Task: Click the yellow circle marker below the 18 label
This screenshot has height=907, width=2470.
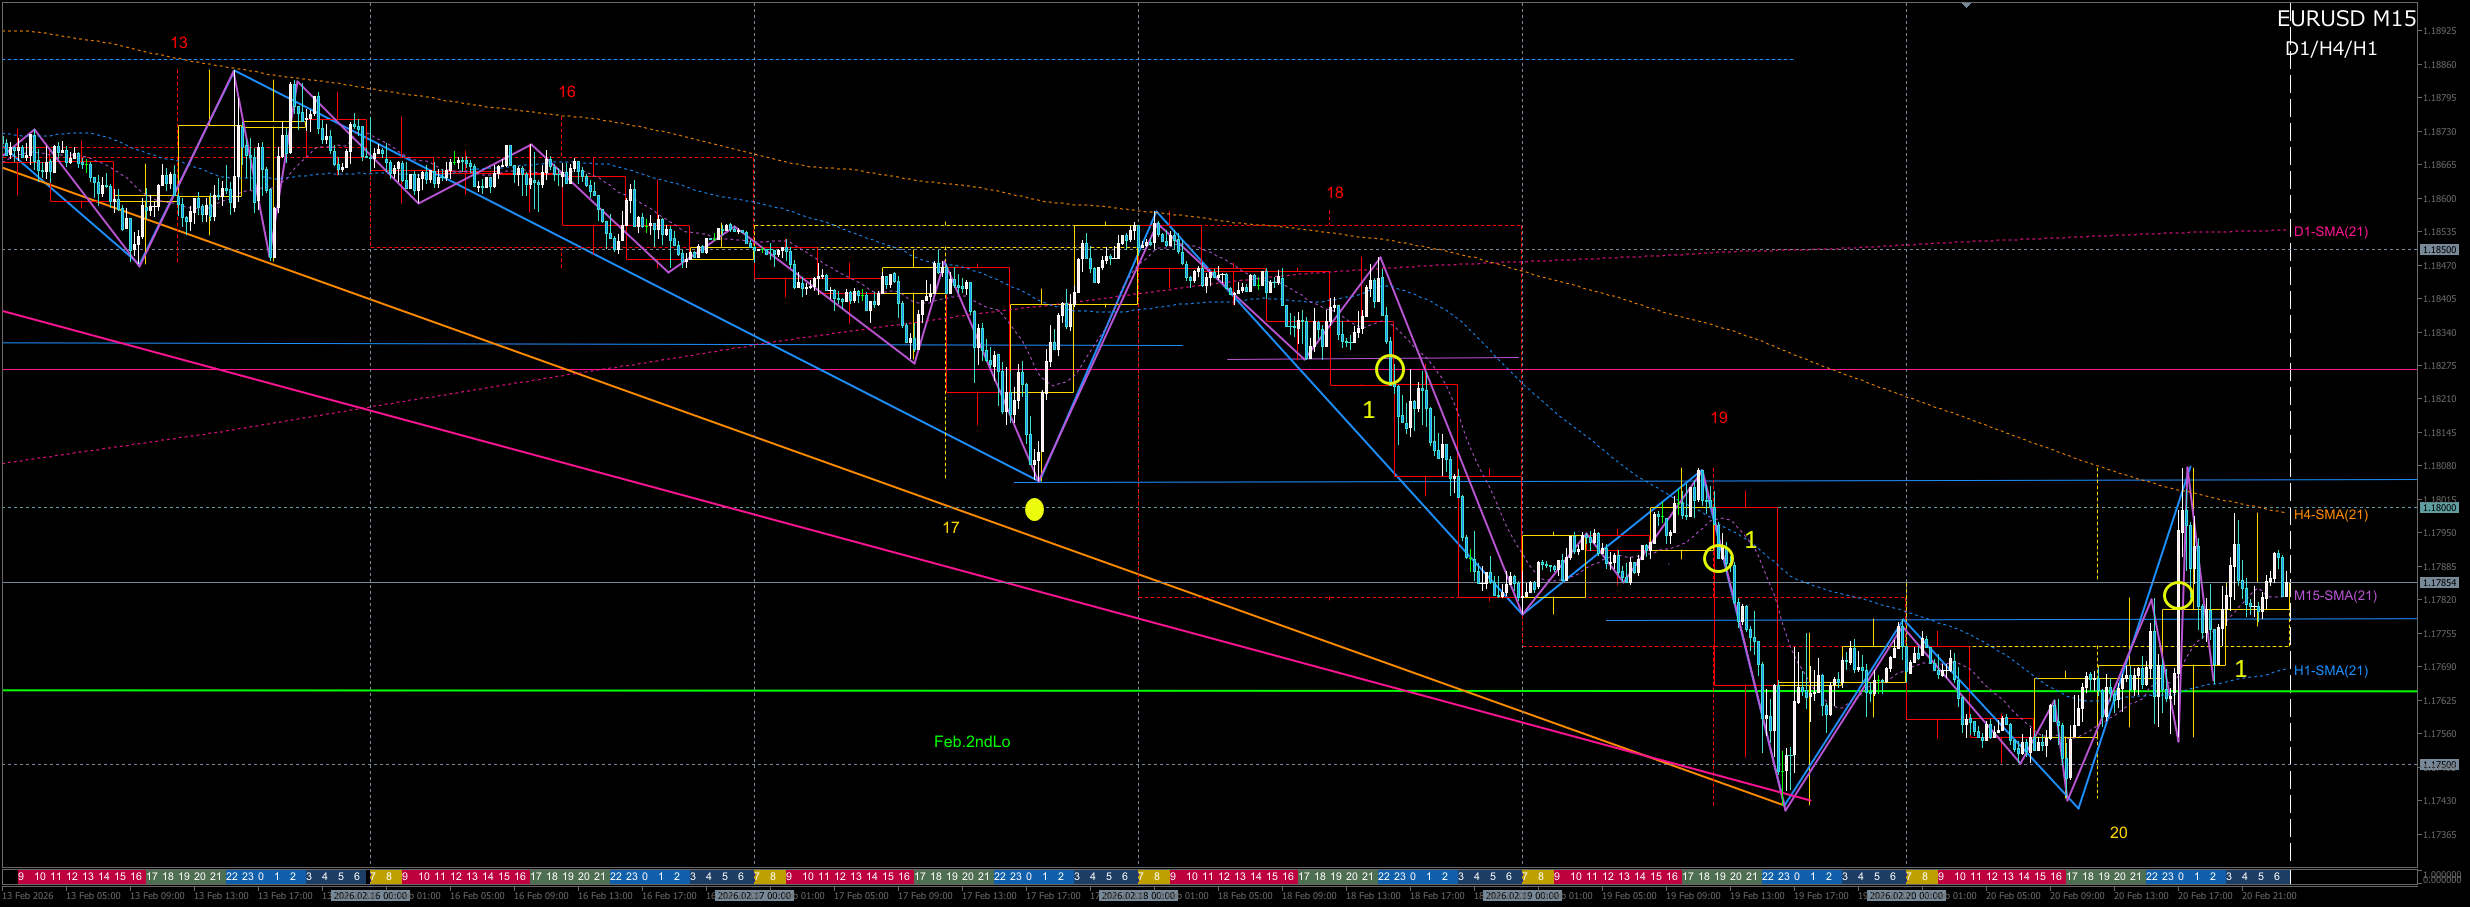Action: pyautogui.click(x=1389, y=370)
